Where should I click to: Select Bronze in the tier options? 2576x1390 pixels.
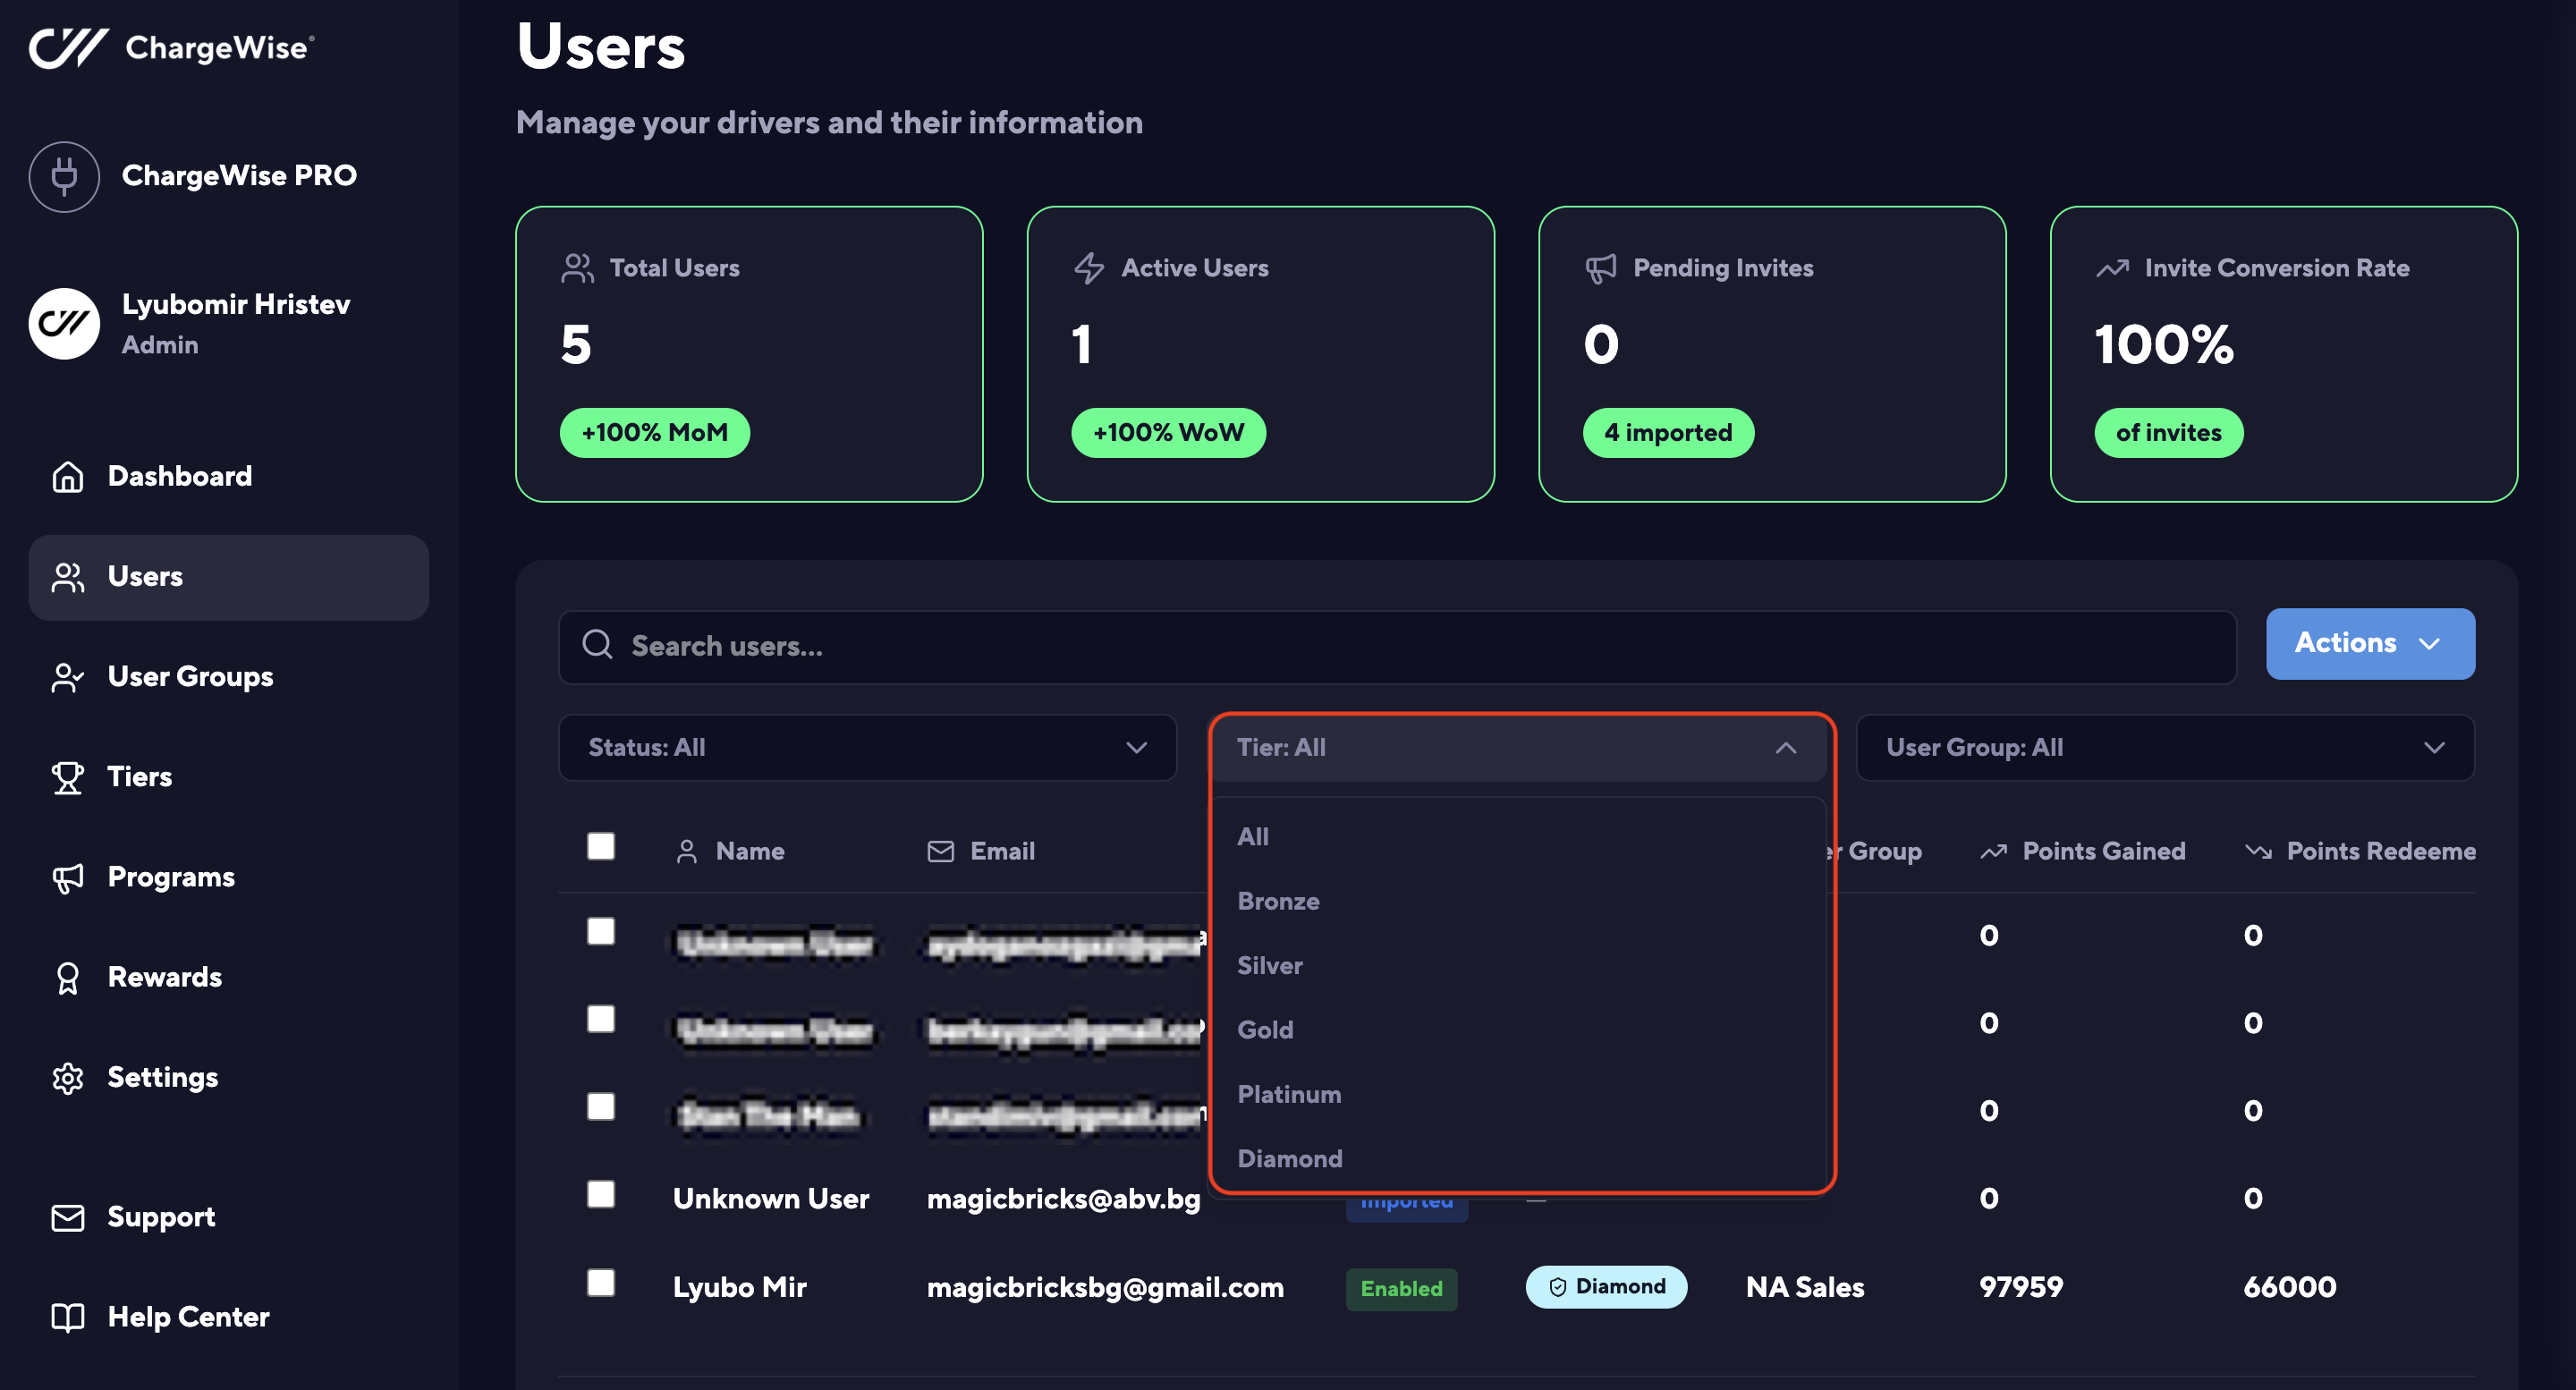1278,901
